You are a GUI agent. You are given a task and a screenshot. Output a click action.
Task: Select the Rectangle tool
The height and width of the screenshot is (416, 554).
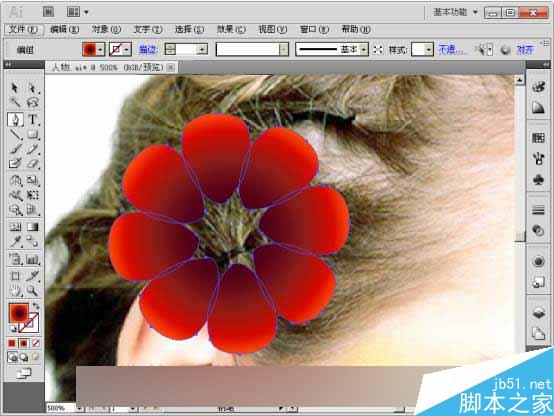pyautogui.click(x=32, y=134)
